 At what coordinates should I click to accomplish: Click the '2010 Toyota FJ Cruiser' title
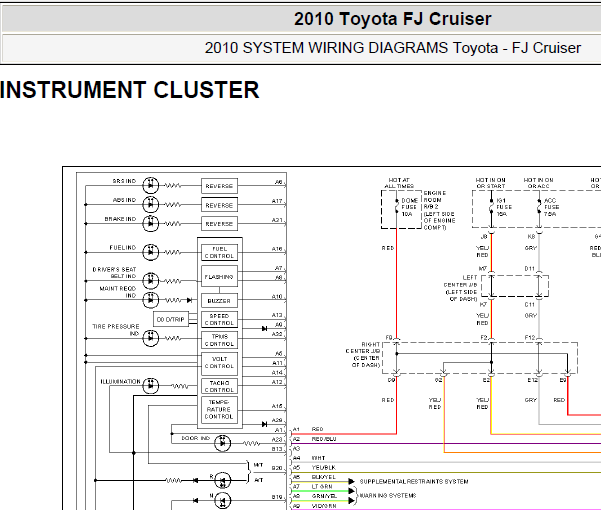[392, 19]
